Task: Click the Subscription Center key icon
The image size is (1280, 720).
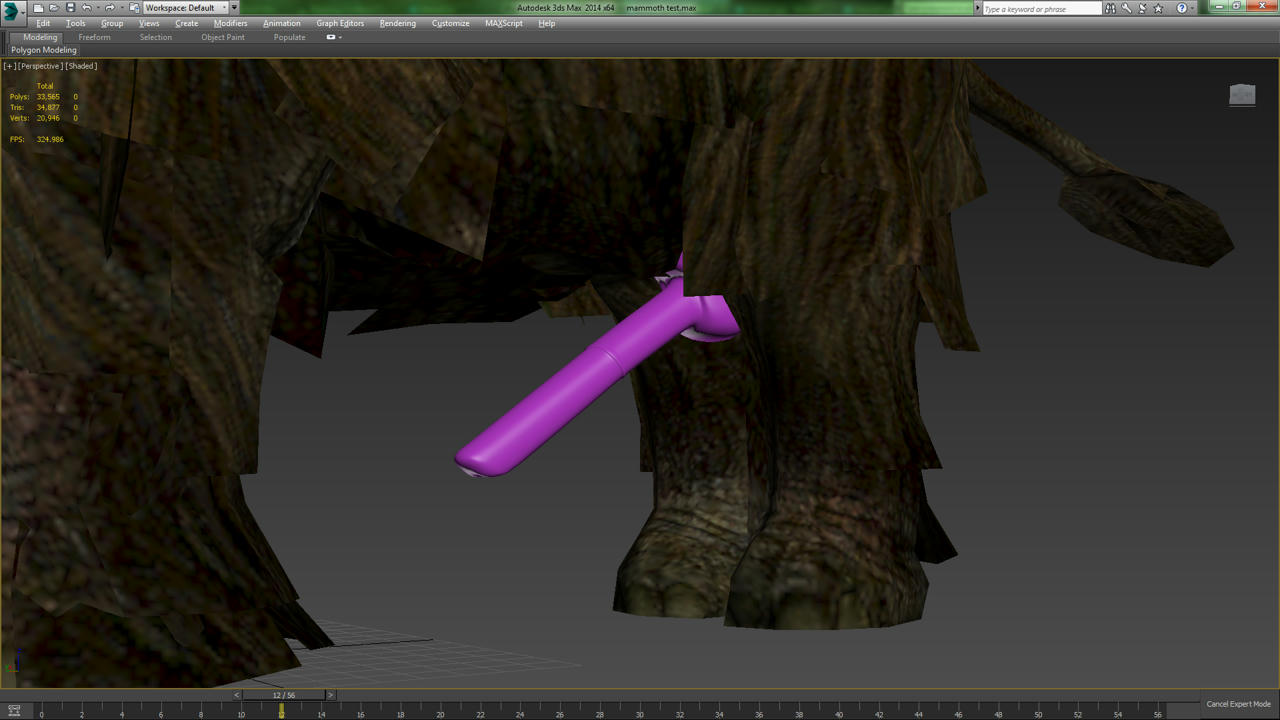Action: (x=1126, y=8)
